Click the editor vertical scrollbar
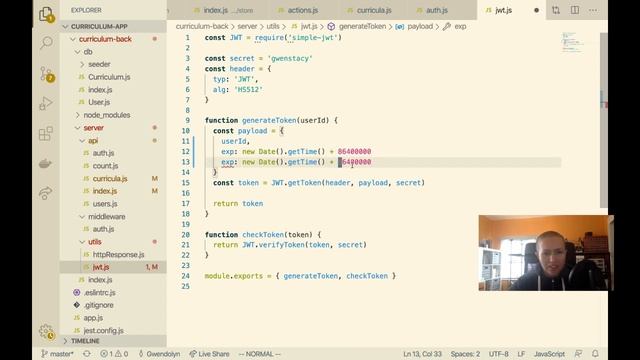The image size is (640, 360). pyautogui.click(x=604, y=120)
